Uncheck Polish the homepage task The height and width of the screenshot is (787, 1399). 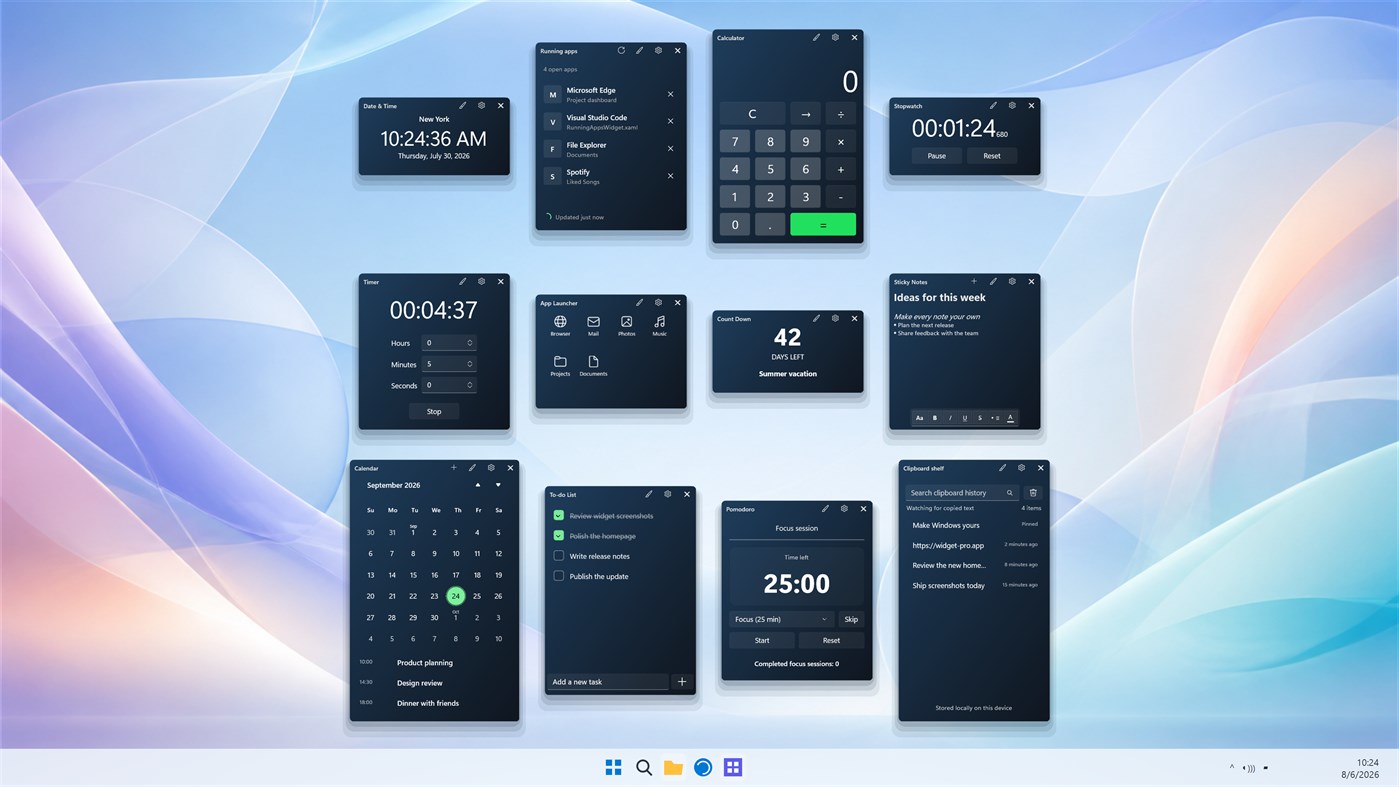tap(559, 536)
